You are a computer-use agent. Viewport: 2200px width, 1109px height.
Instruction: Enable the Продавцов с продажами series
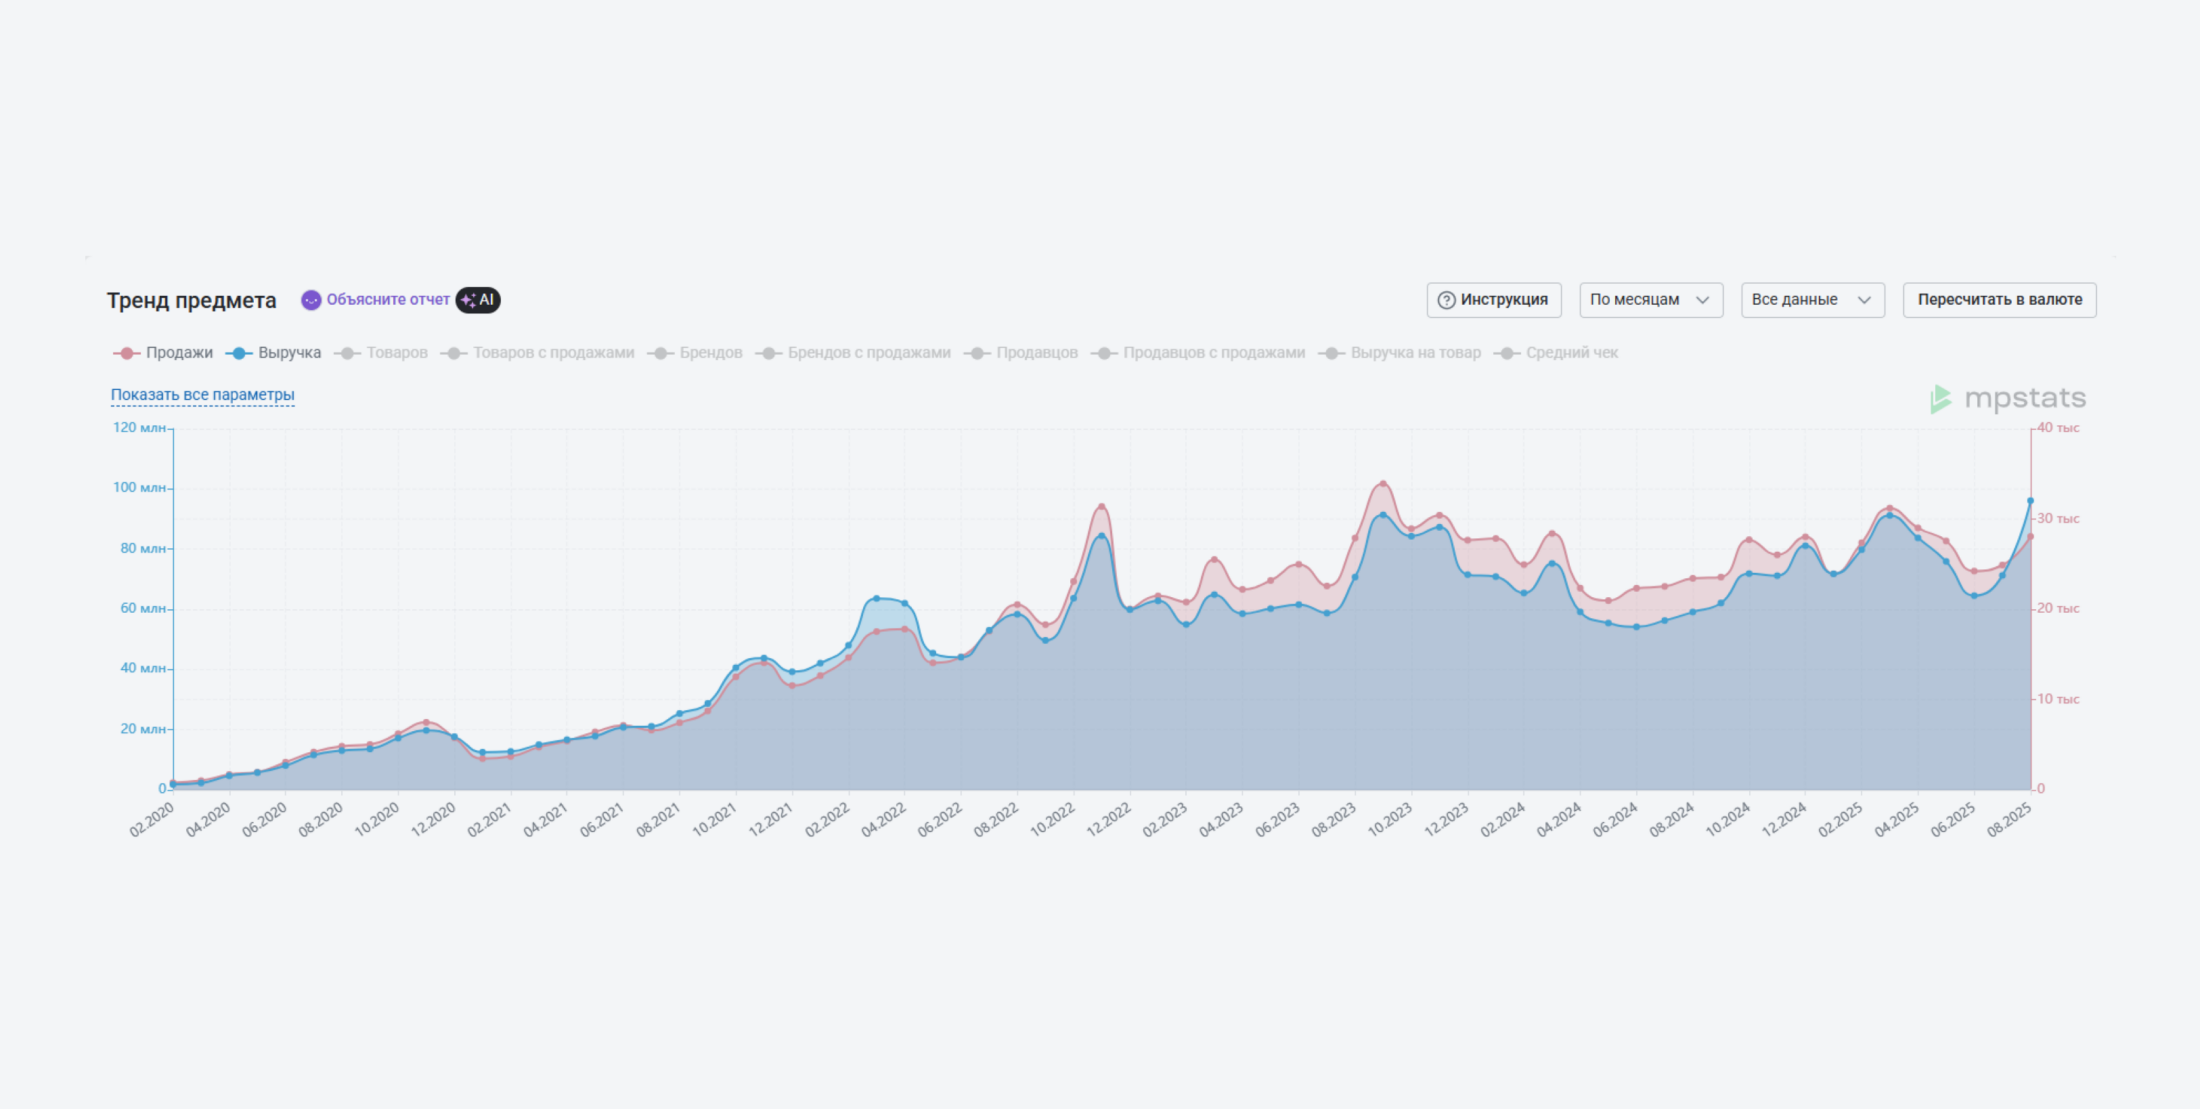1213,353
